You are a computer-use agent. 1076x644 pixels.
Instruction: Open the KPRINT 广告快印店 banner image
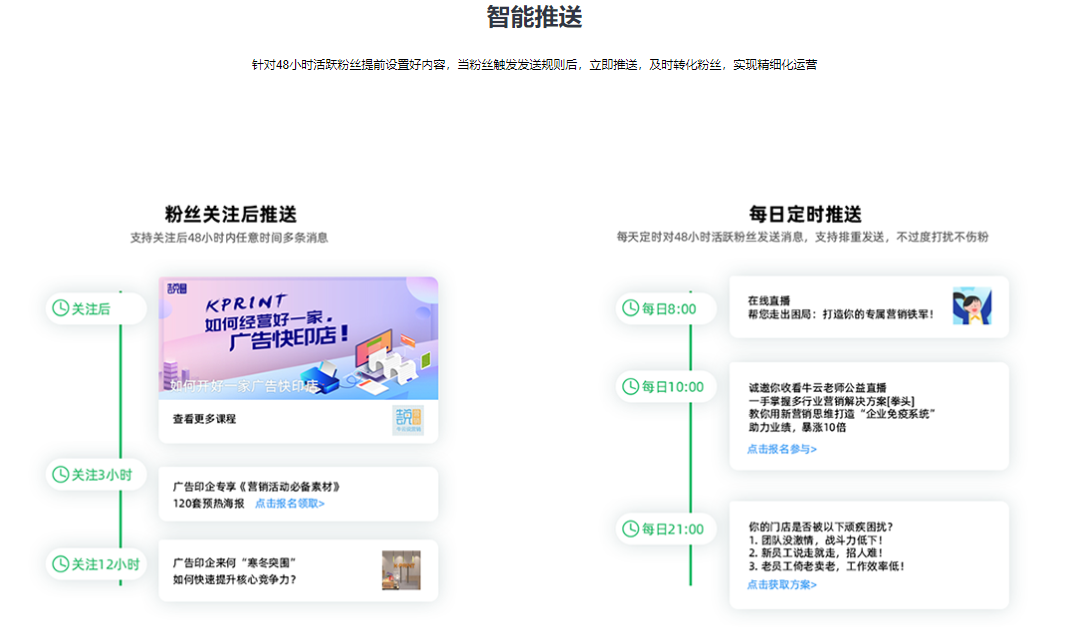click(298, 338)
